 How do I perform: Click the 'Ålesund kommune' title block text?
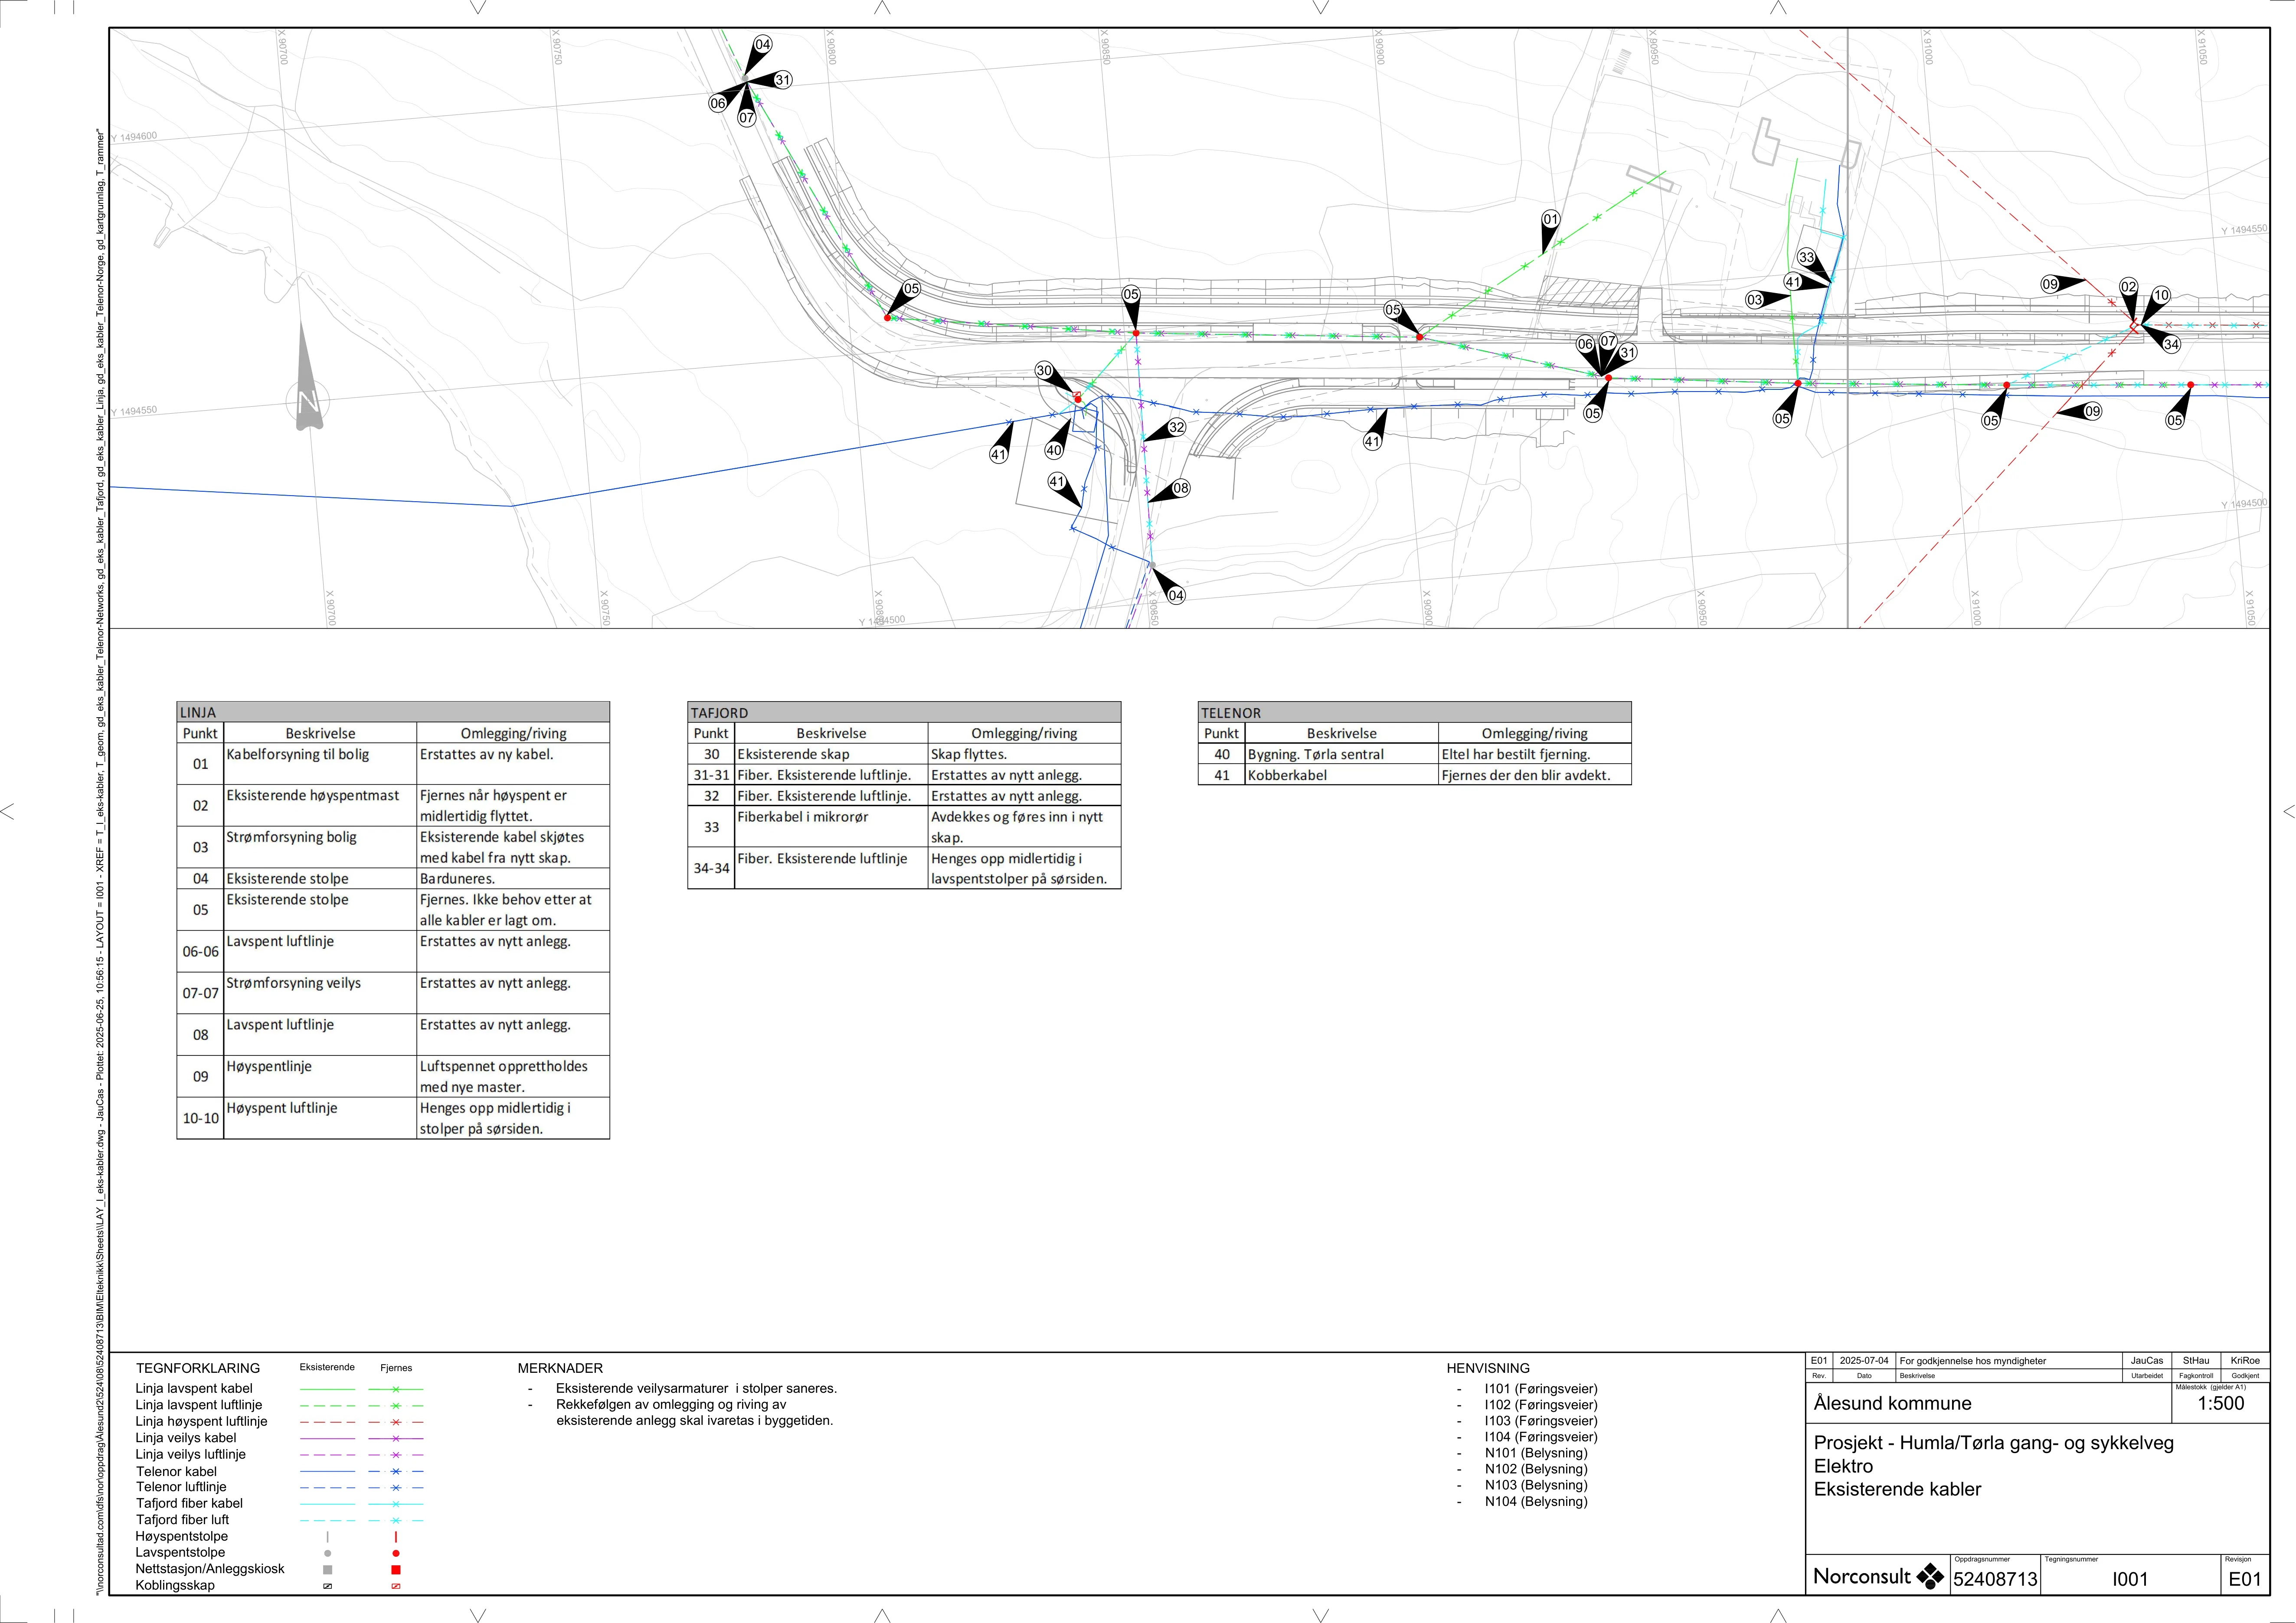(x=1893, y=1403)
